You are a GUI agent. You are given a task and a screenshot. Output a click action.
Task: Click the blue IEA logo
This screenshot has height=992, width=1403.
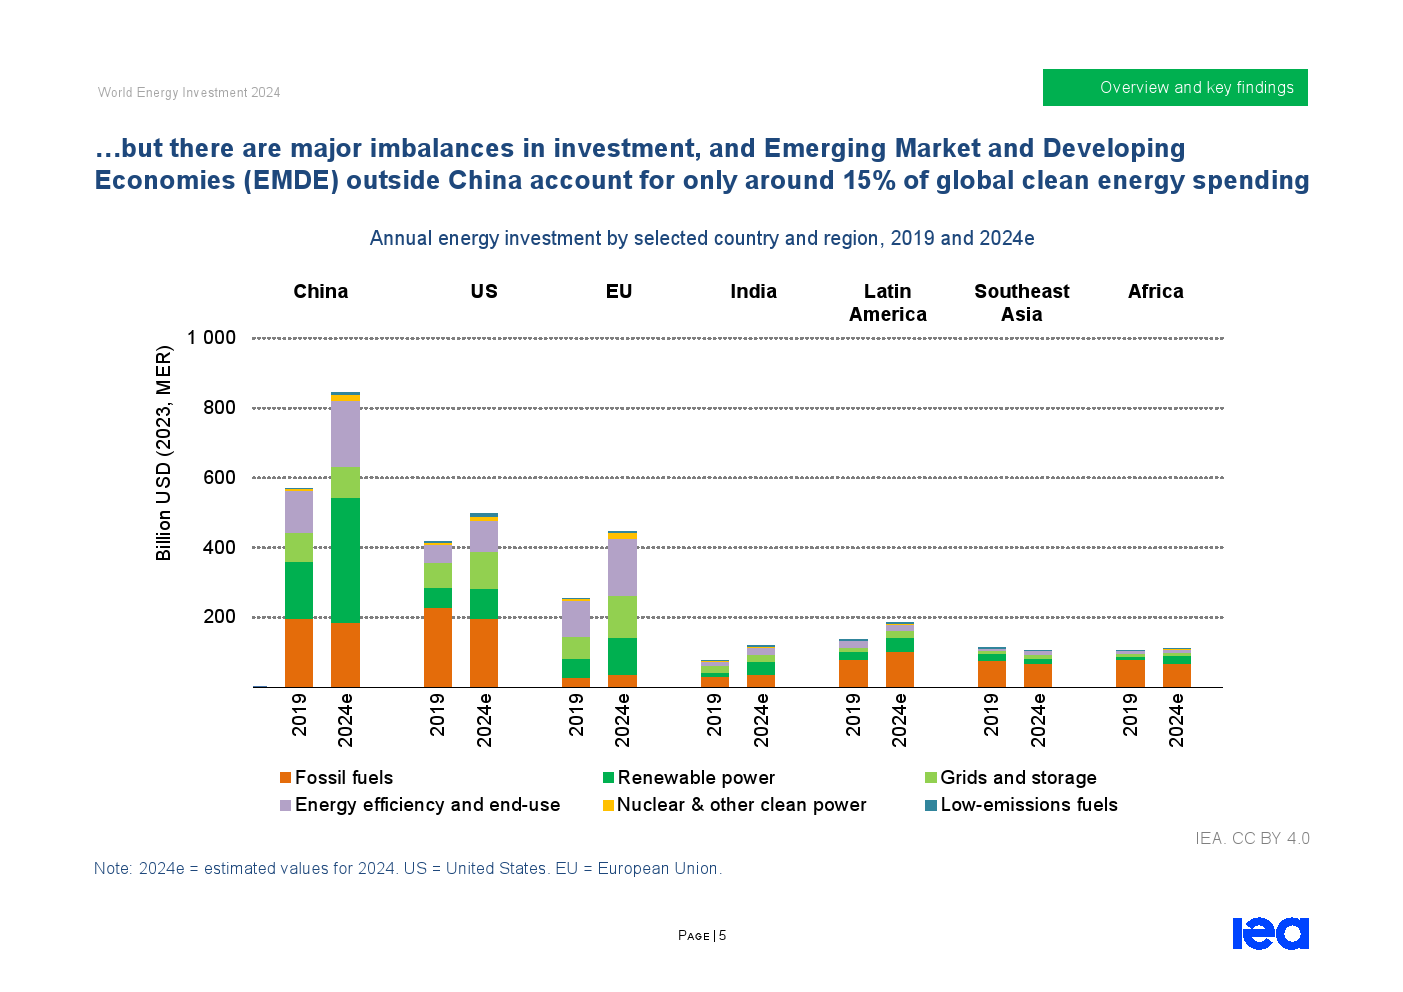1271,935
